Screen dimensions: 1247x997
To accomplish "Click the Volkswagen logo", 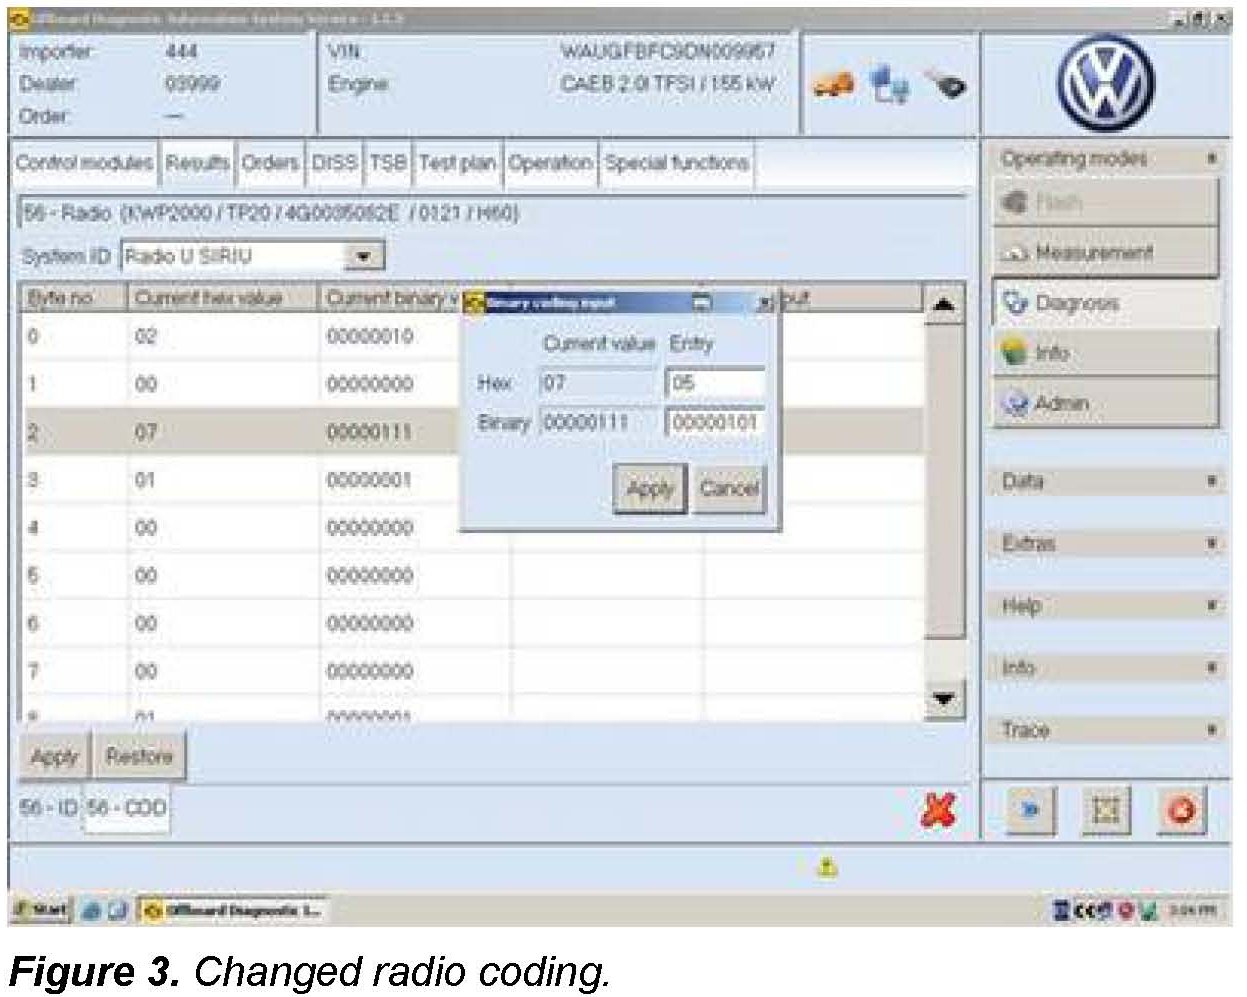I will point(1106,85).
